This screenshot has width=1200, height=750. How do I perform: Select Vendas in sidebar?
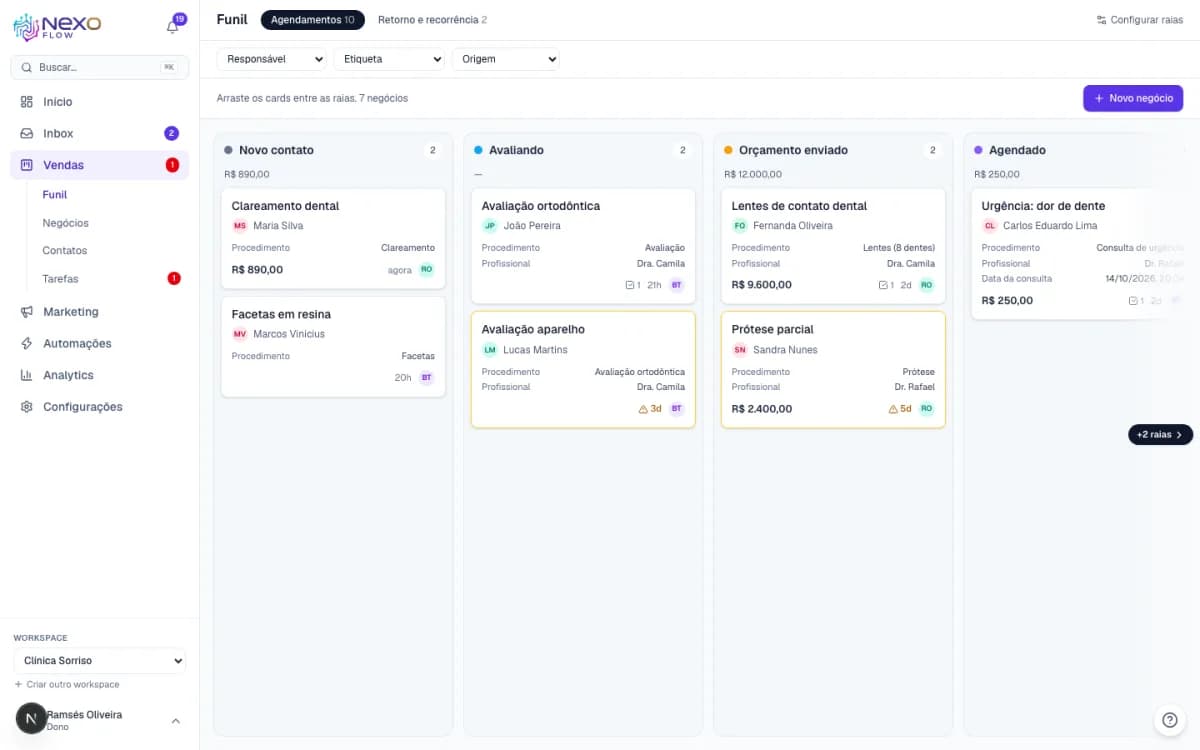click(99, 165)
